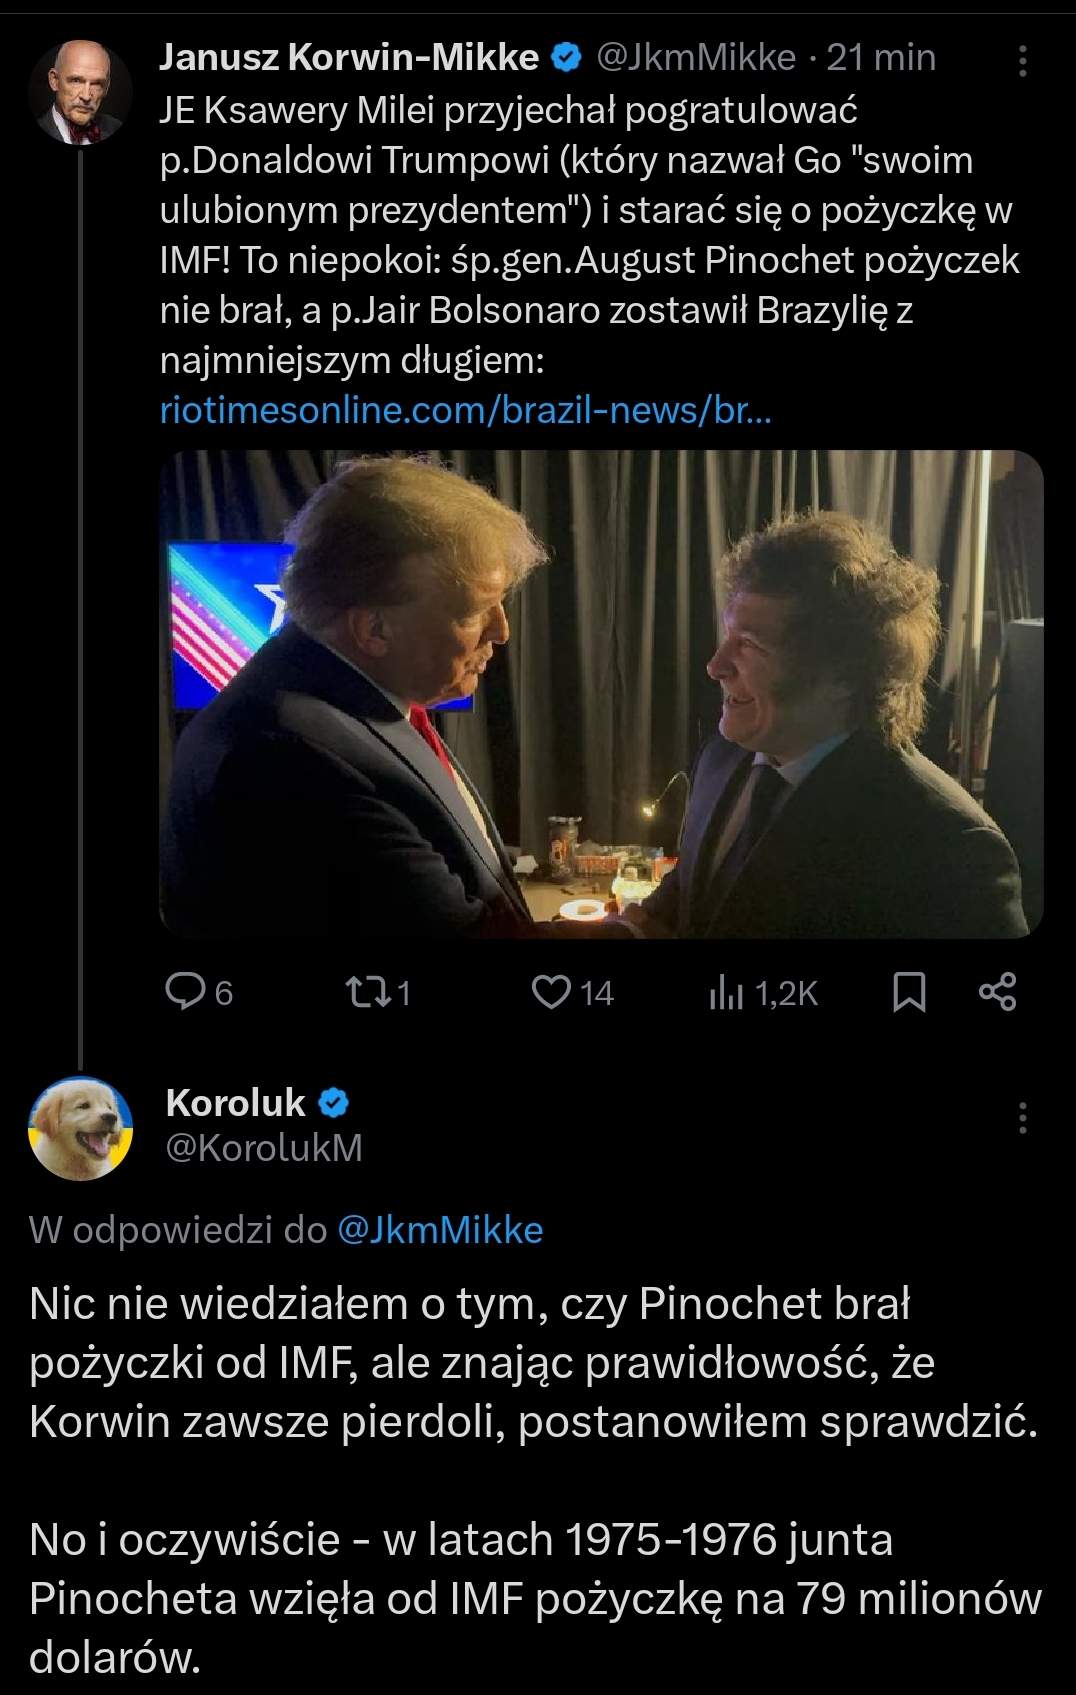Open the riotimesonline.com article link
The image size is (1076, 1695).
coord(465,410)
